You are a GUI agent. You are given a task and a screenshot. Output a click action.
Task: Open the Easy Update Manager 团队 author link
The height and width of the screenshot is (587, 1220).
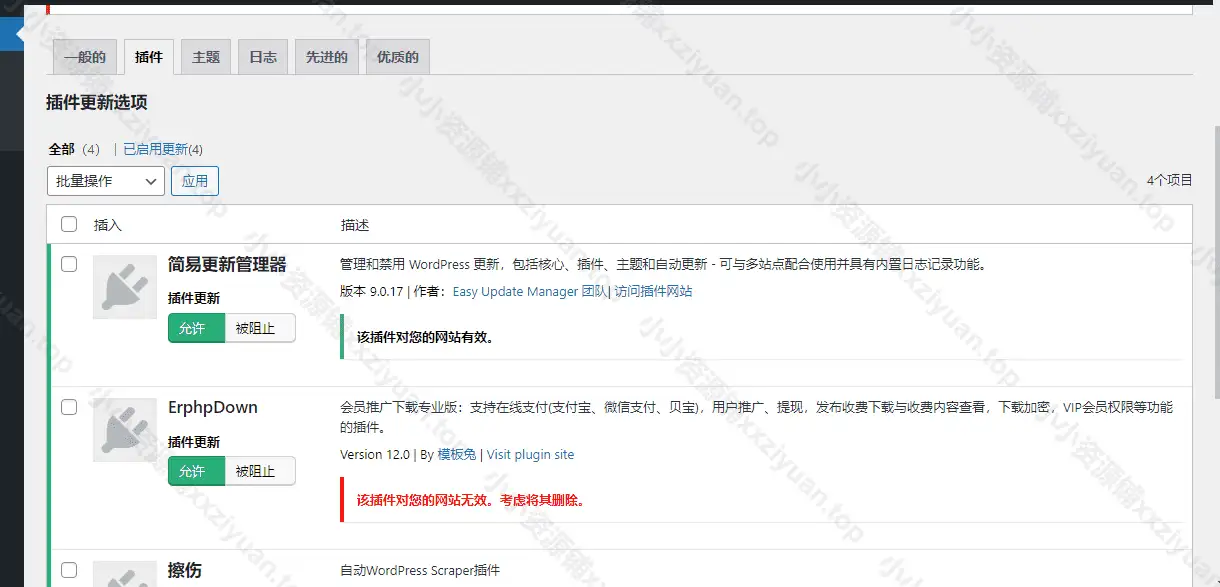pos(529,292)
